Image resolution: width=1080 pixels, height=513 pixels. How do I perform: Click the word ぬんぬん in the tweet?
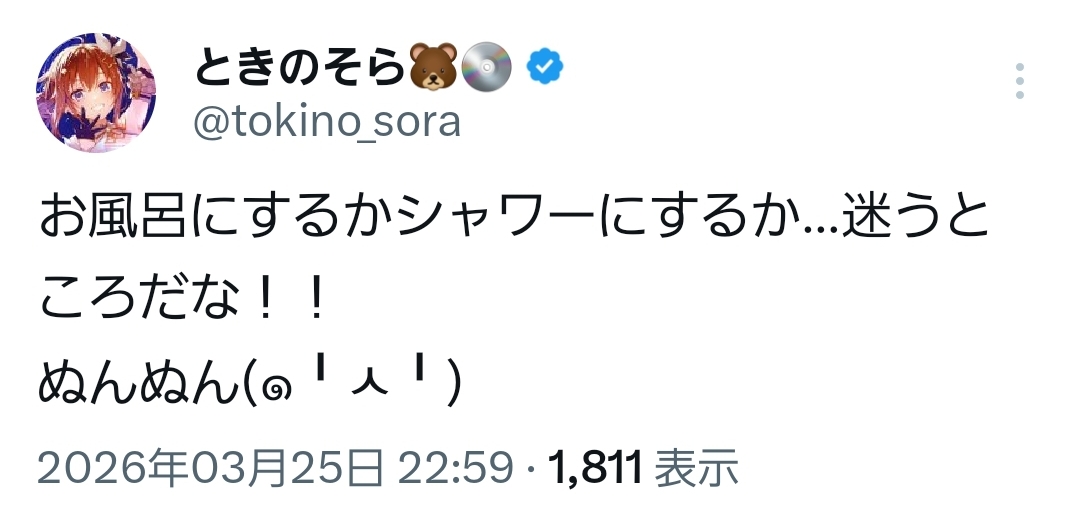tap(135, 384)
